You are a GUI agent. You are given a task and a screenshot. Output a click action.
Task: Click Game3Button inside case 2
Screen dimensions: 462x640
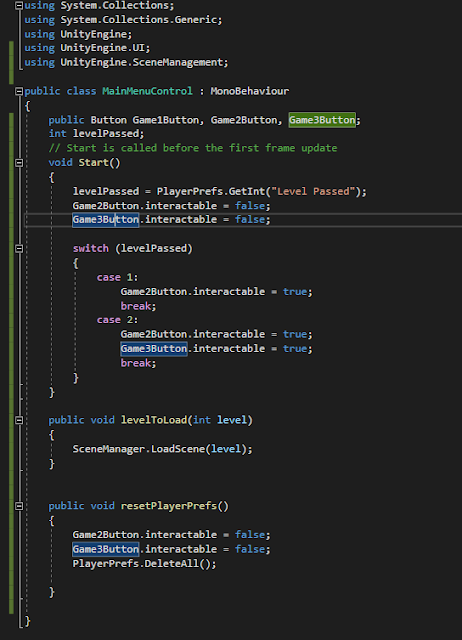154,349
